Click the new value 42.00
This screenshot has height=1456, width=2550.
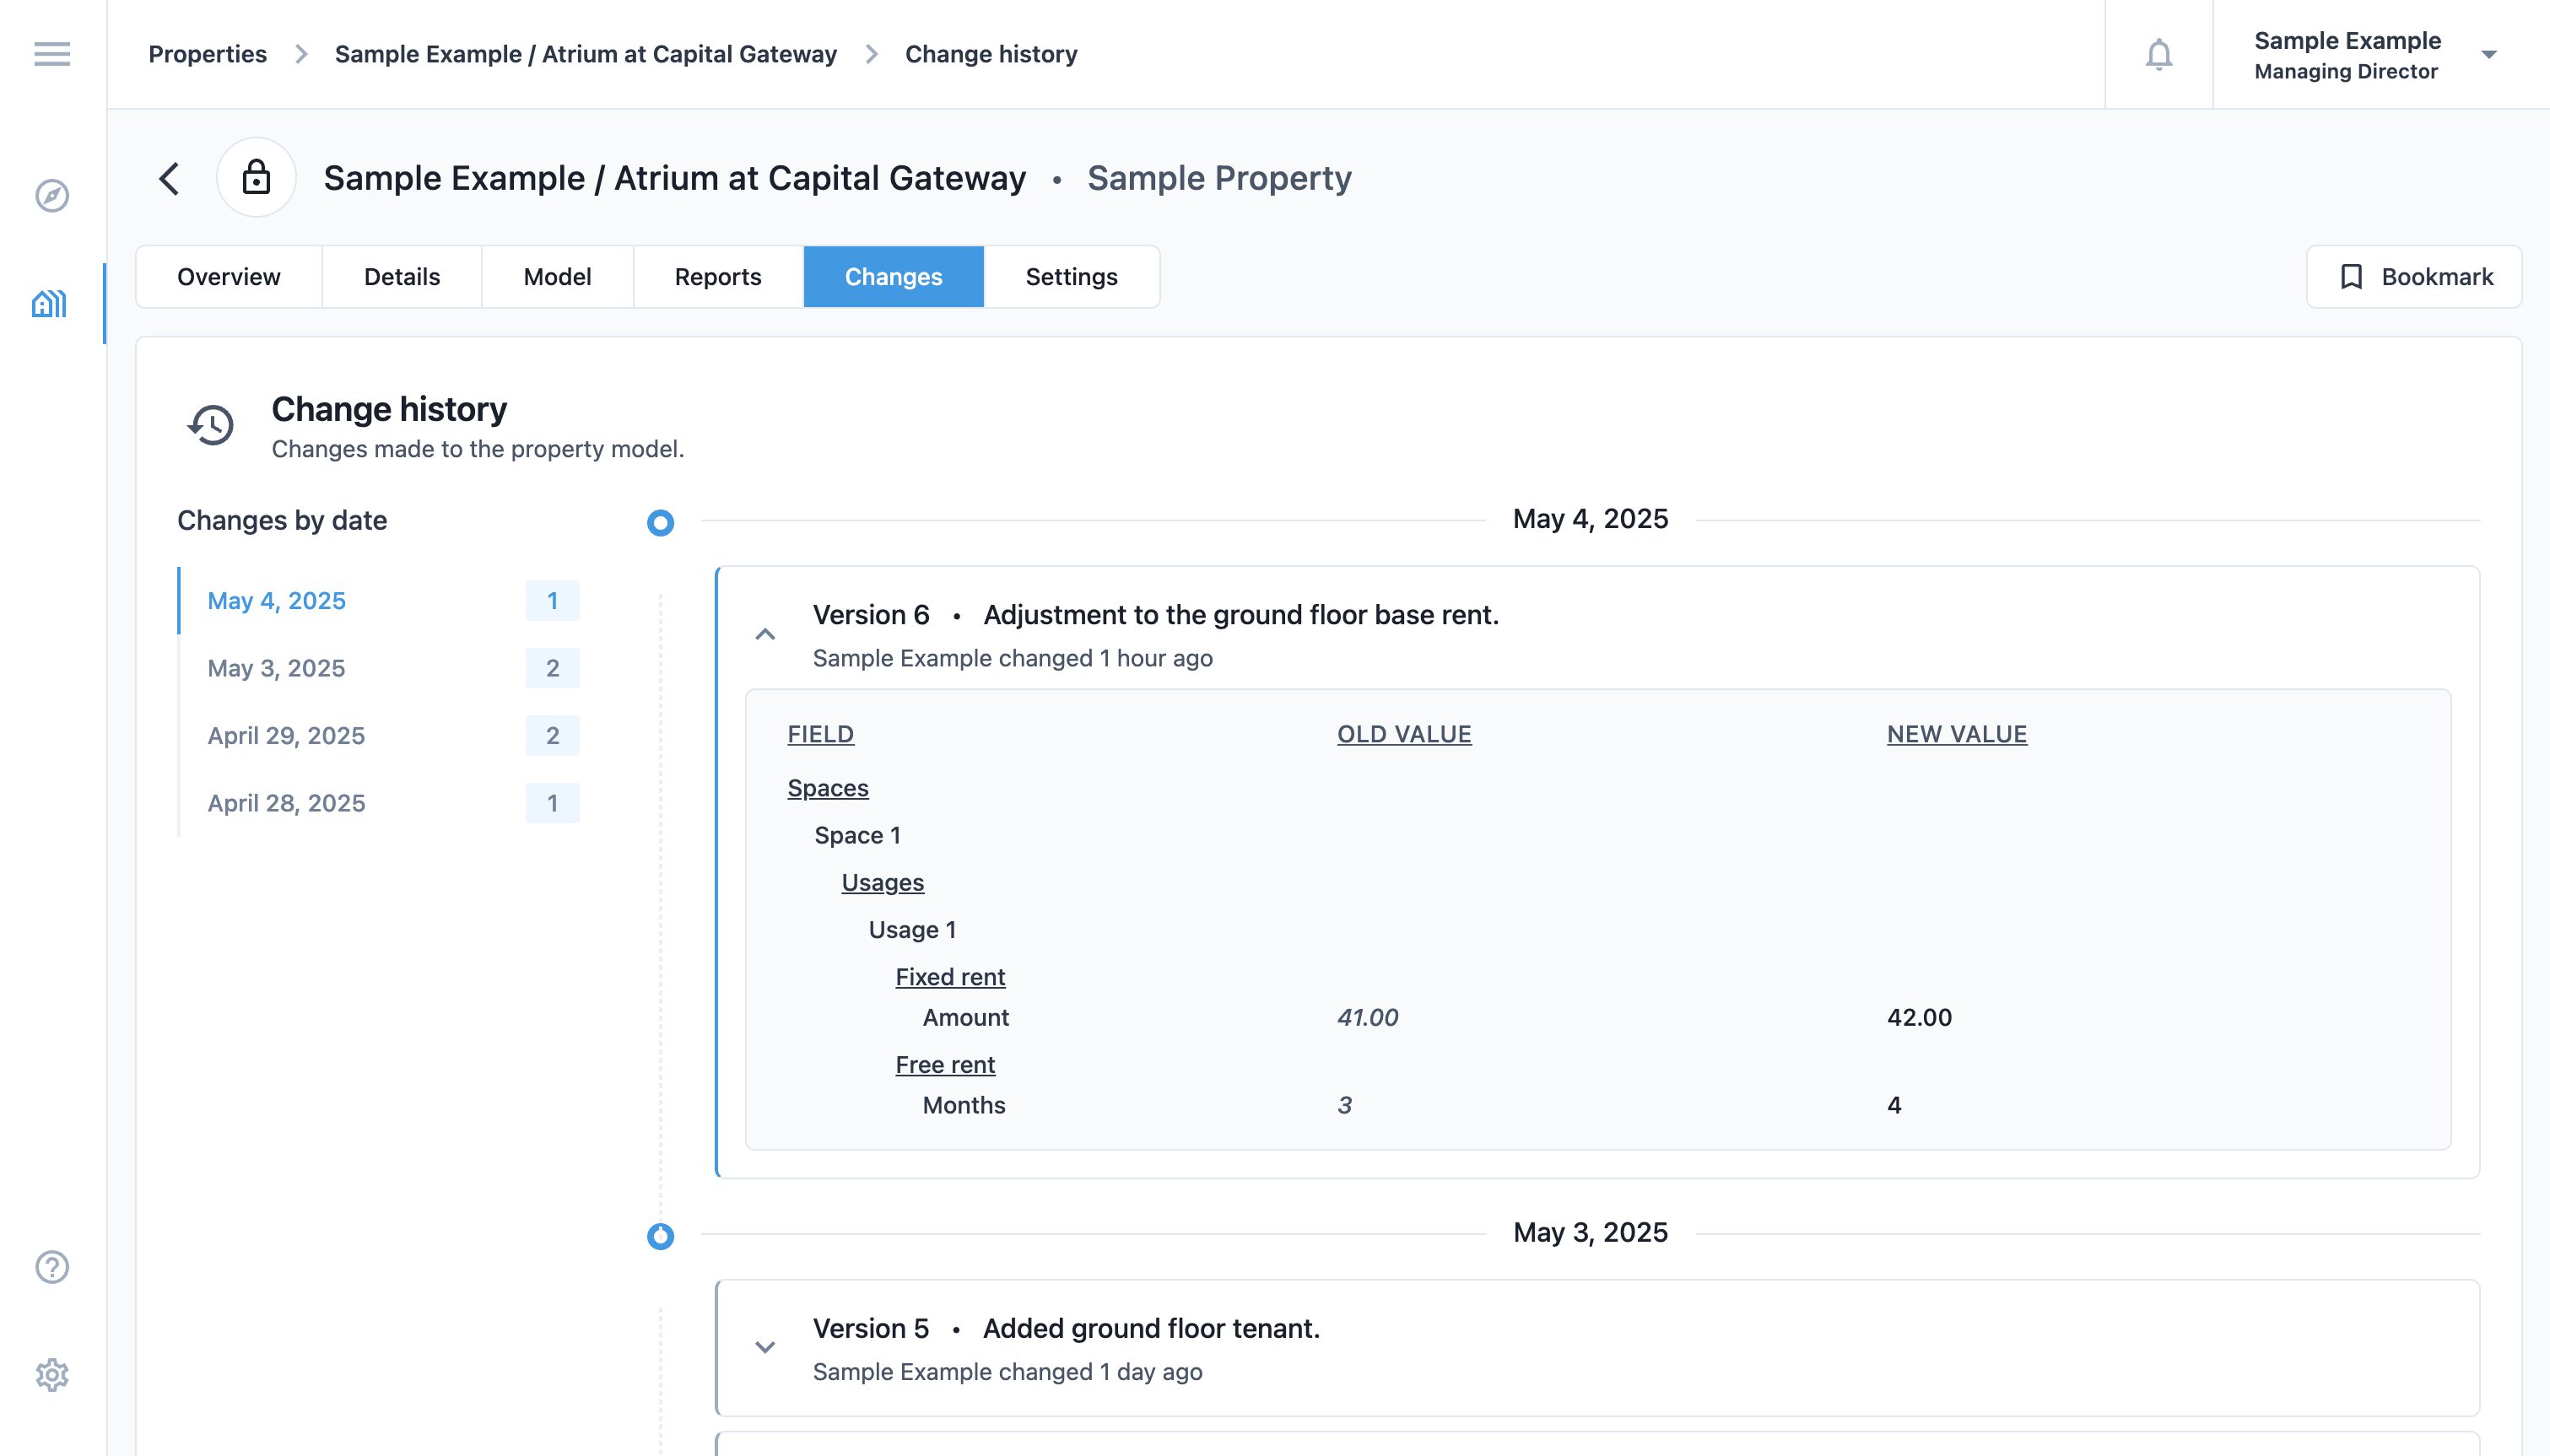tap(1919, 1017)
